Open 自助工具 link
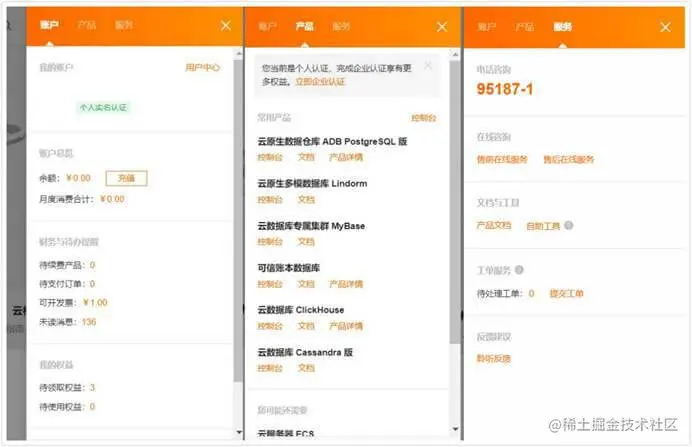 tap(543, 226)
